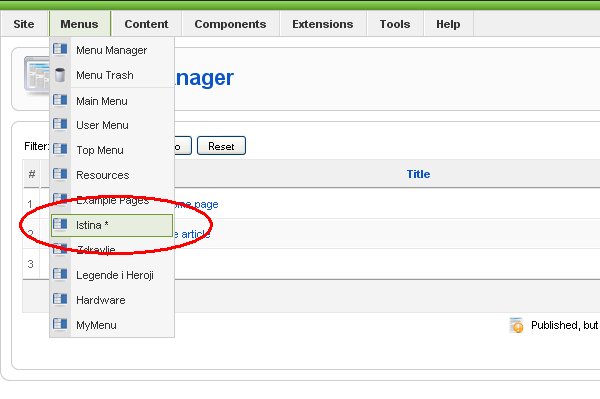Click the User Menu entry icon

(x=60, y=124)
